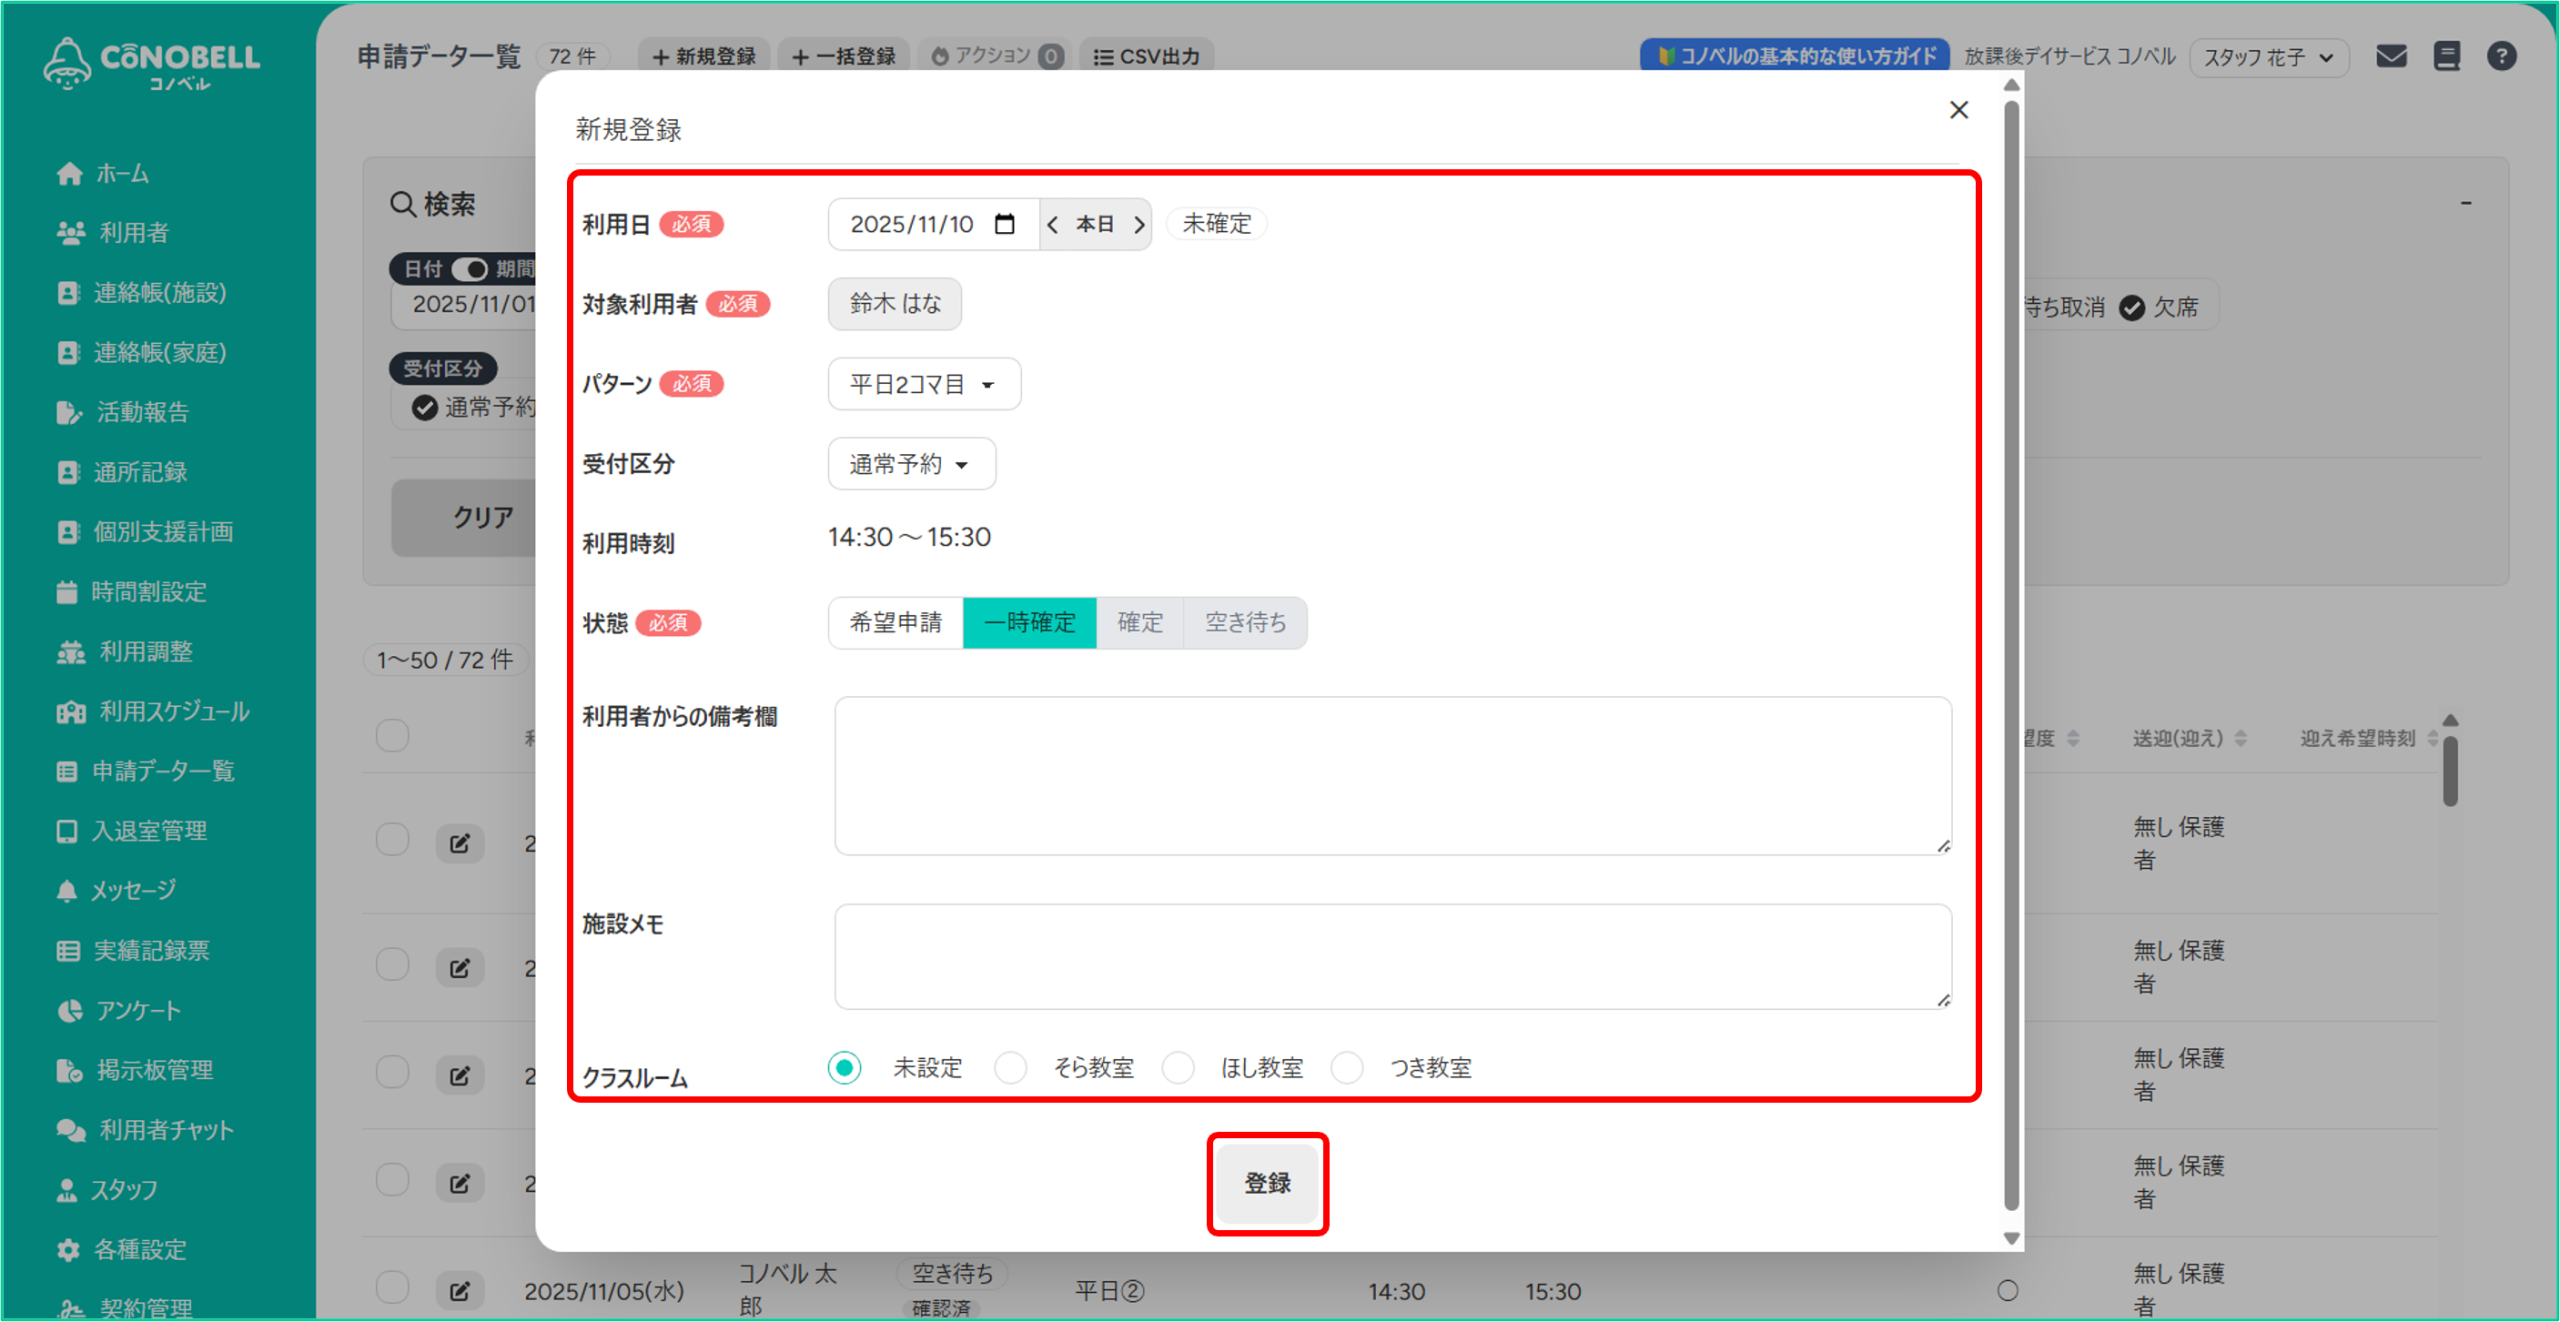The height and width of the screenshot is (1322, 2560).
Task: Go to next day with right chevron
Action: tap(1138, 224)
